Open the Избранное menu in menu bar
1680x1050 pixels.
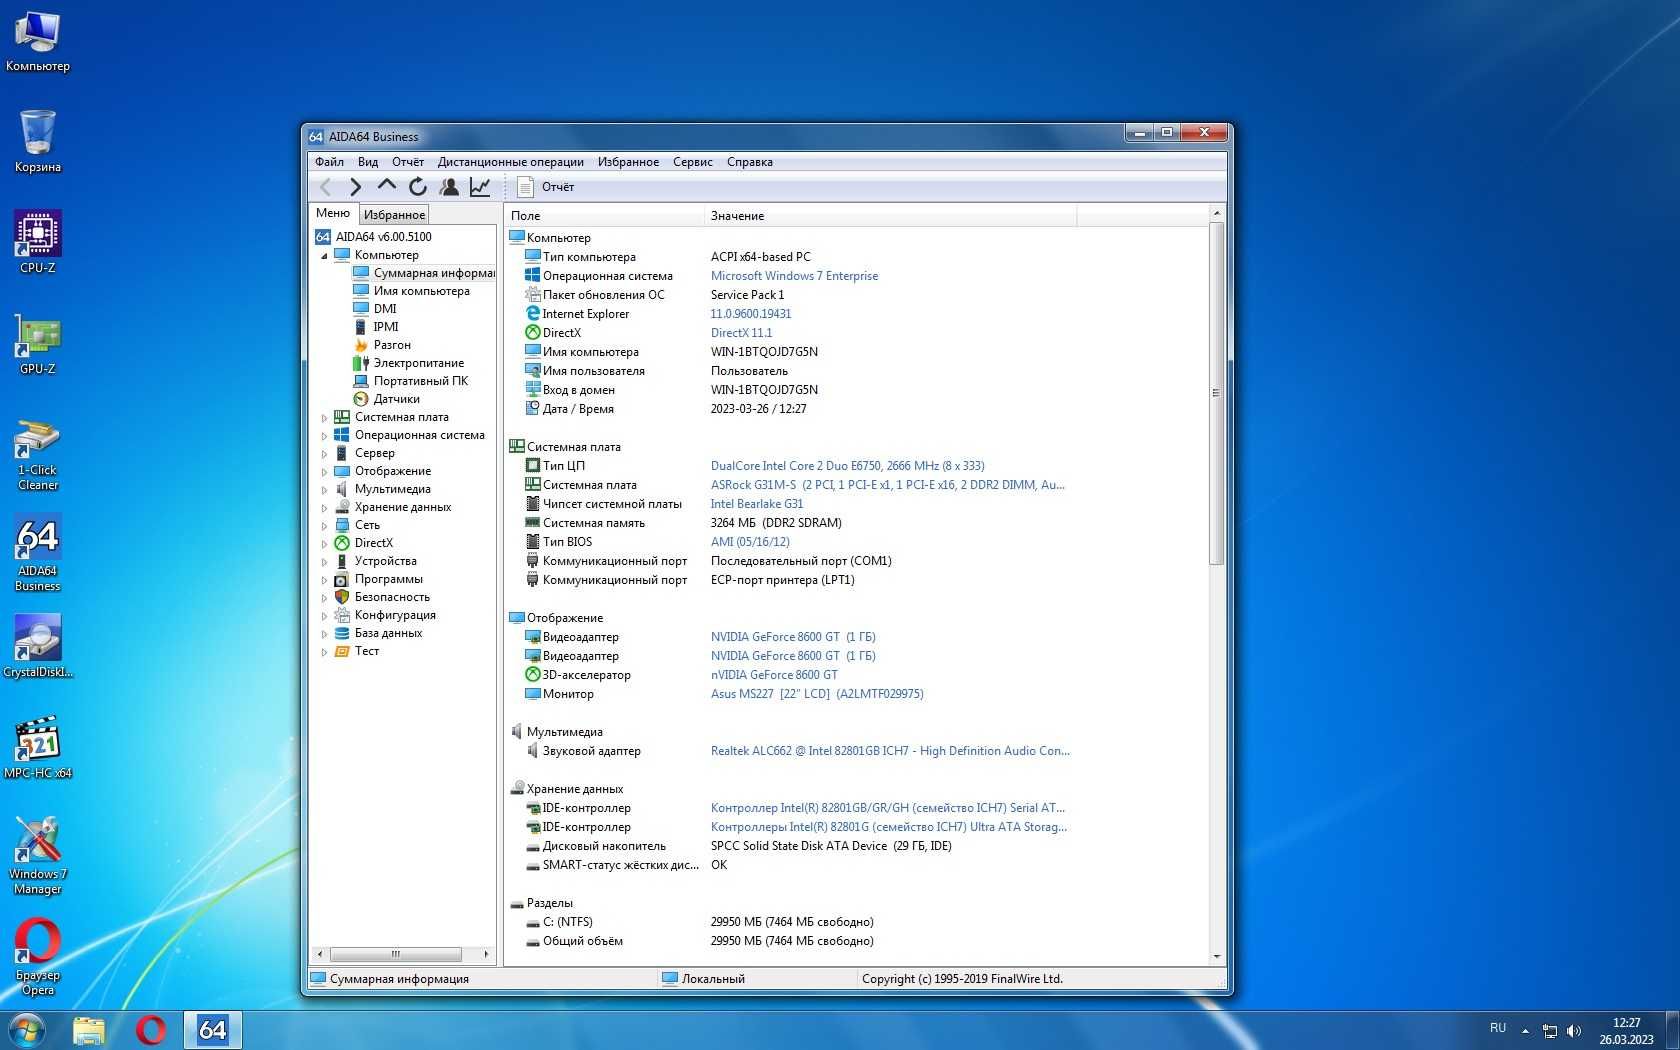(x=628, y=162)
